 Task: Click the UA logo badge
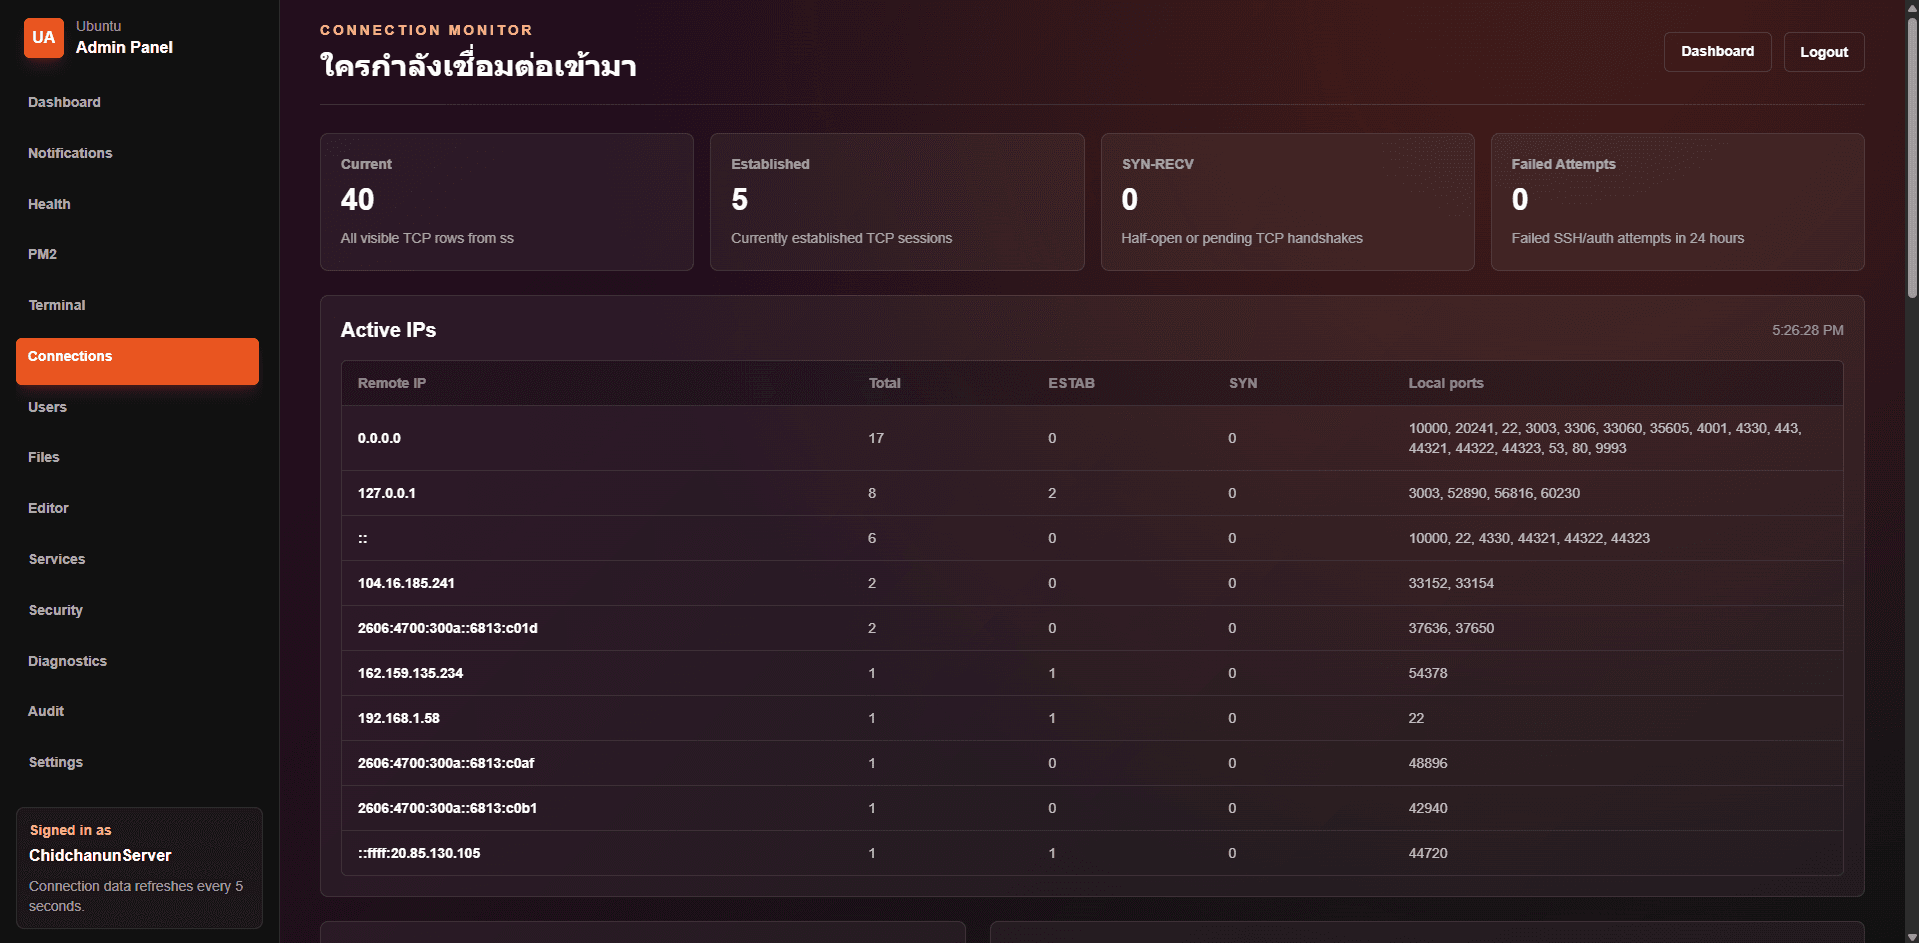(x=43, y=38)
